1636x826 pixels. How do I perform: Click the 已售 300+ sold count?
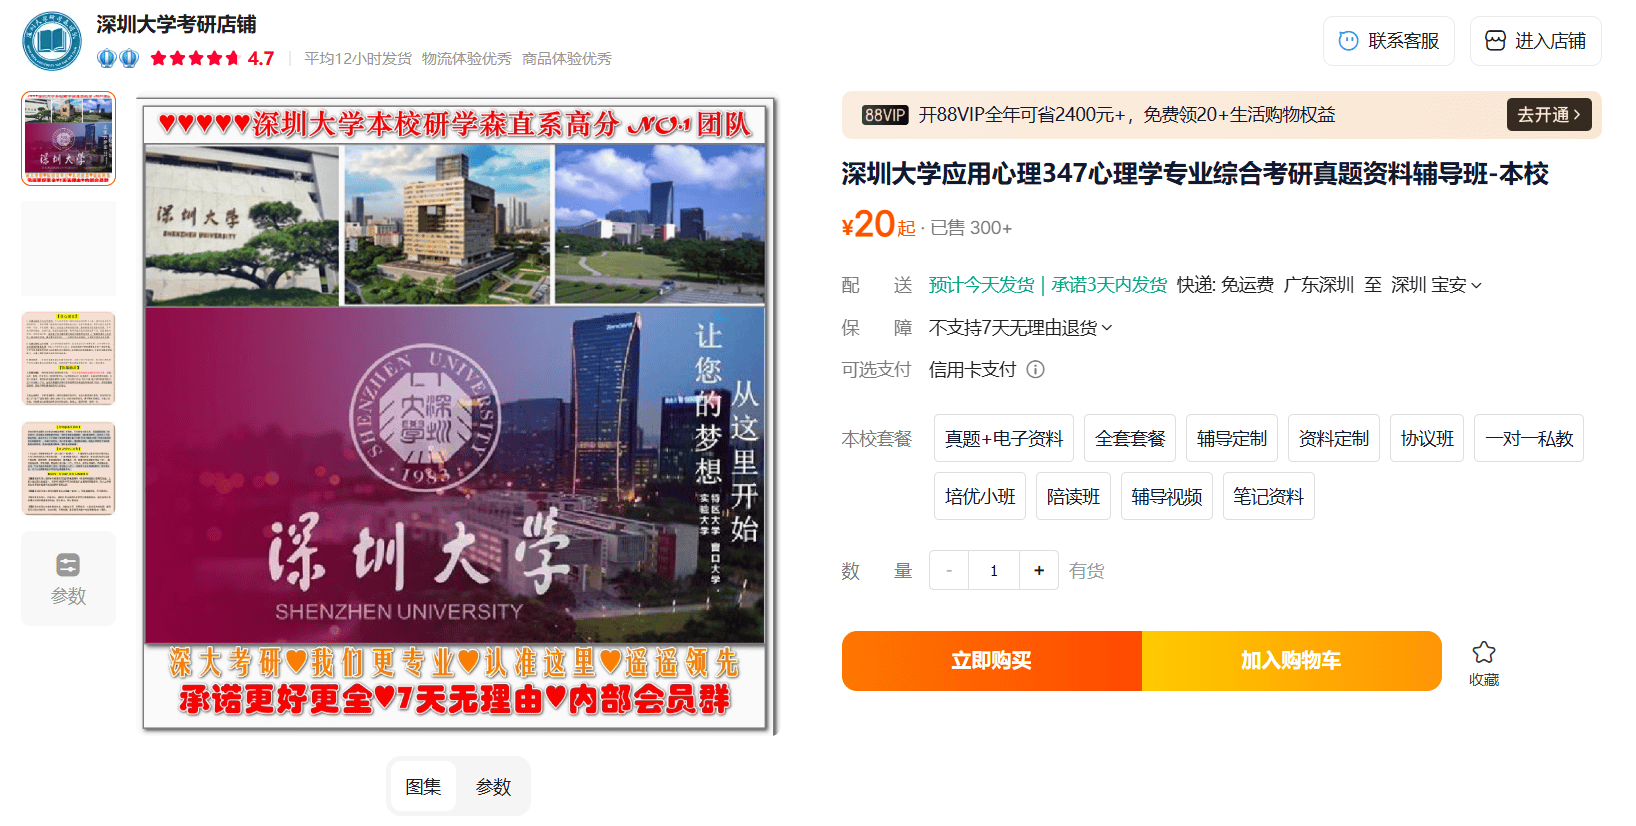click(x=971, y=228)
